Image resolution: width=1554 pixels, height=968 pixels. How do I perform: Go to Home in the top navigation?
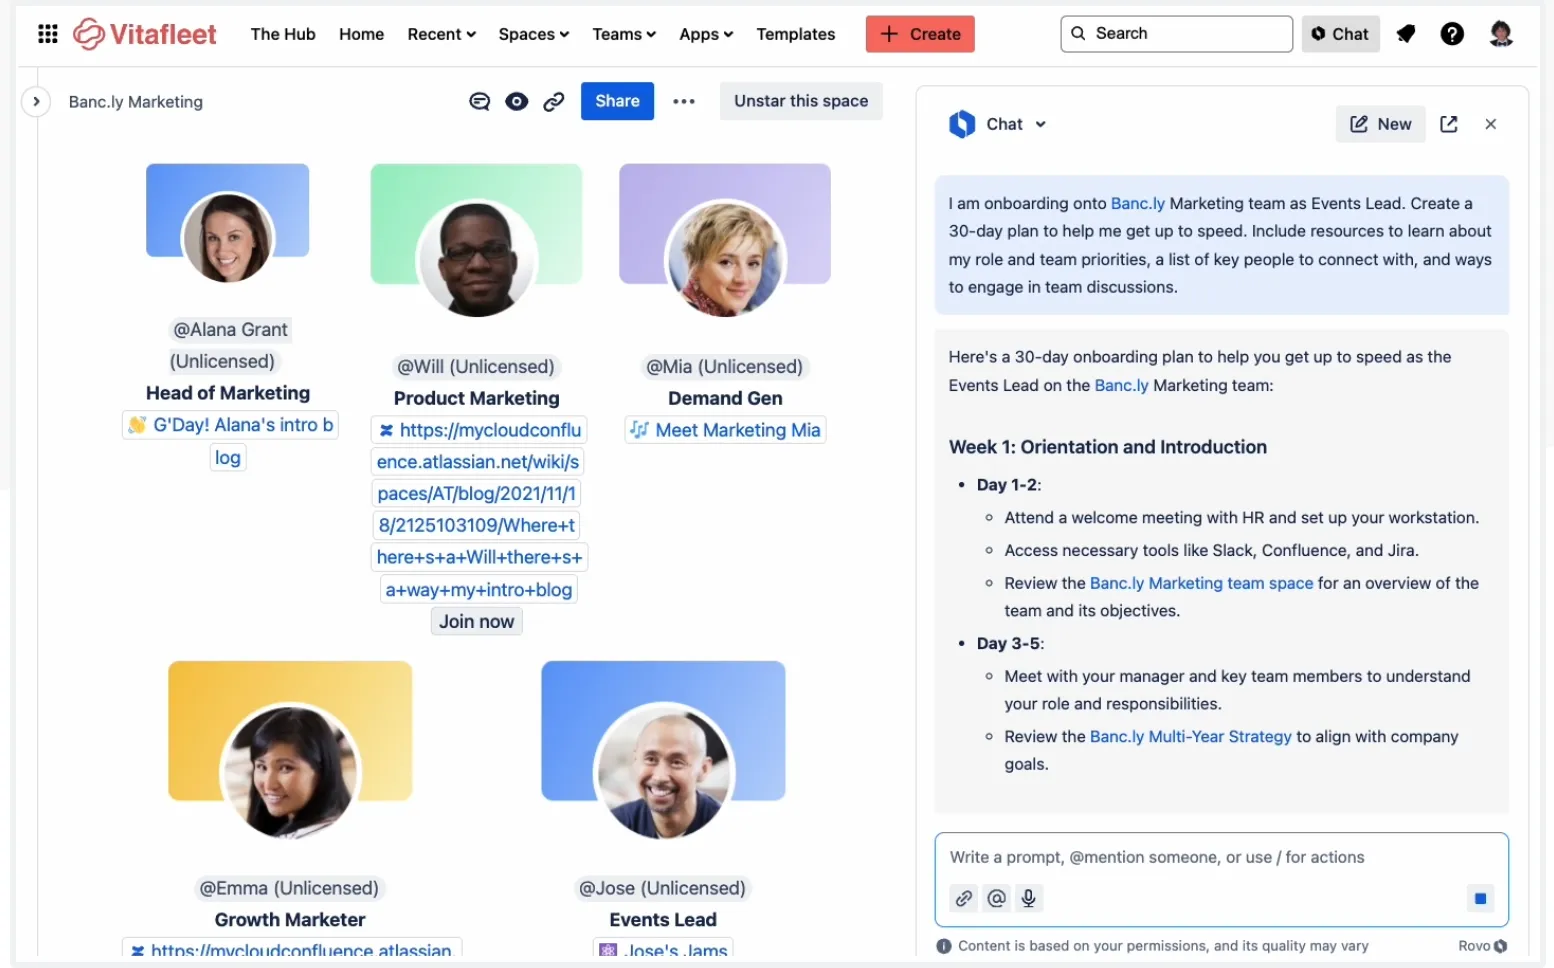click(x=361, y=34)
